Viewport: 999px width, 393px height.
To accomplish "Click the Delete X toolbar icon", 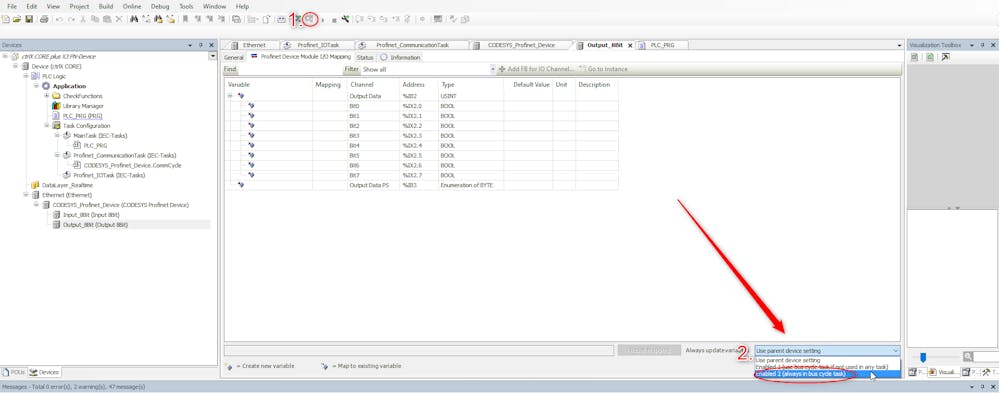I will point(119,19).
